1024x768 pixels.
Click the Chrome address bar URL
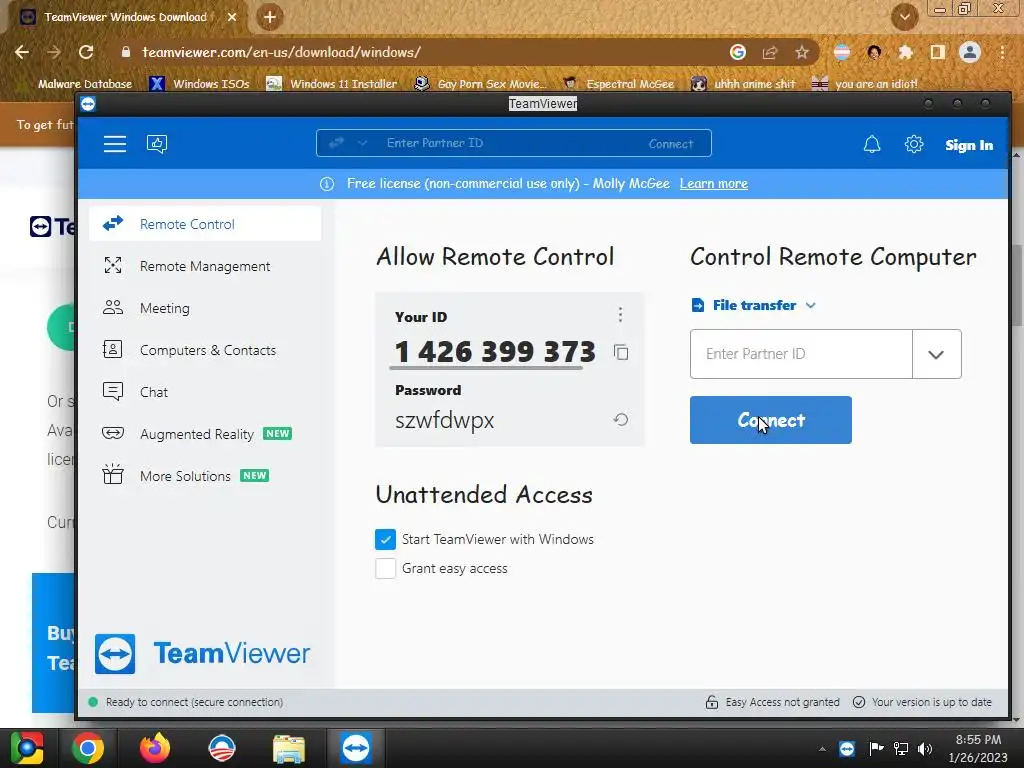point(281,52)
